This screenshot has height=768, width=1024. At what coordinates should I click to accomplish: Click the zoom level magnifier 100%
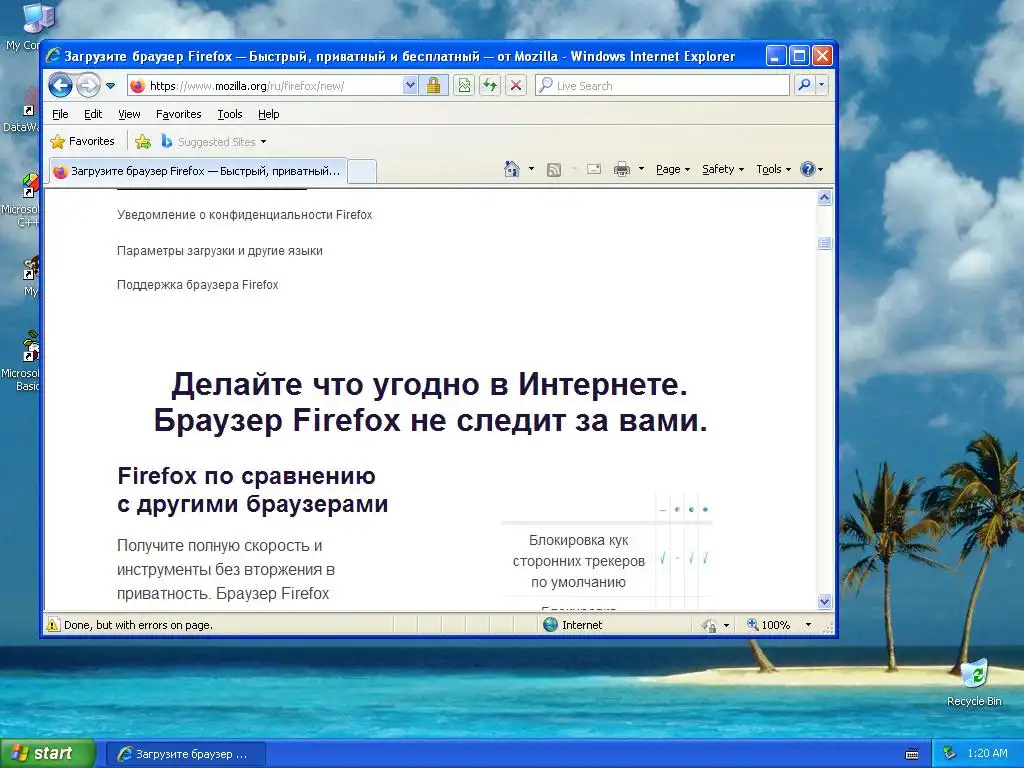pos(769,625)
